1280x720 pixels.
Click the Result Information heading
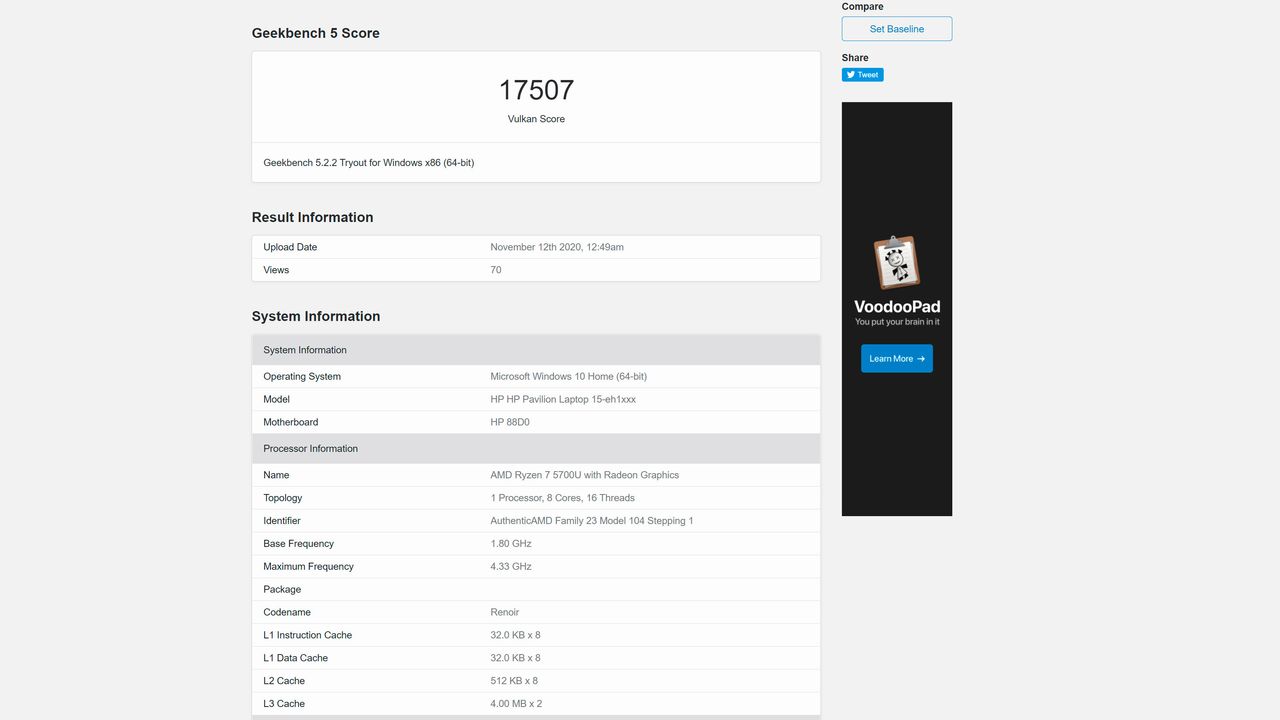point(312,217)
